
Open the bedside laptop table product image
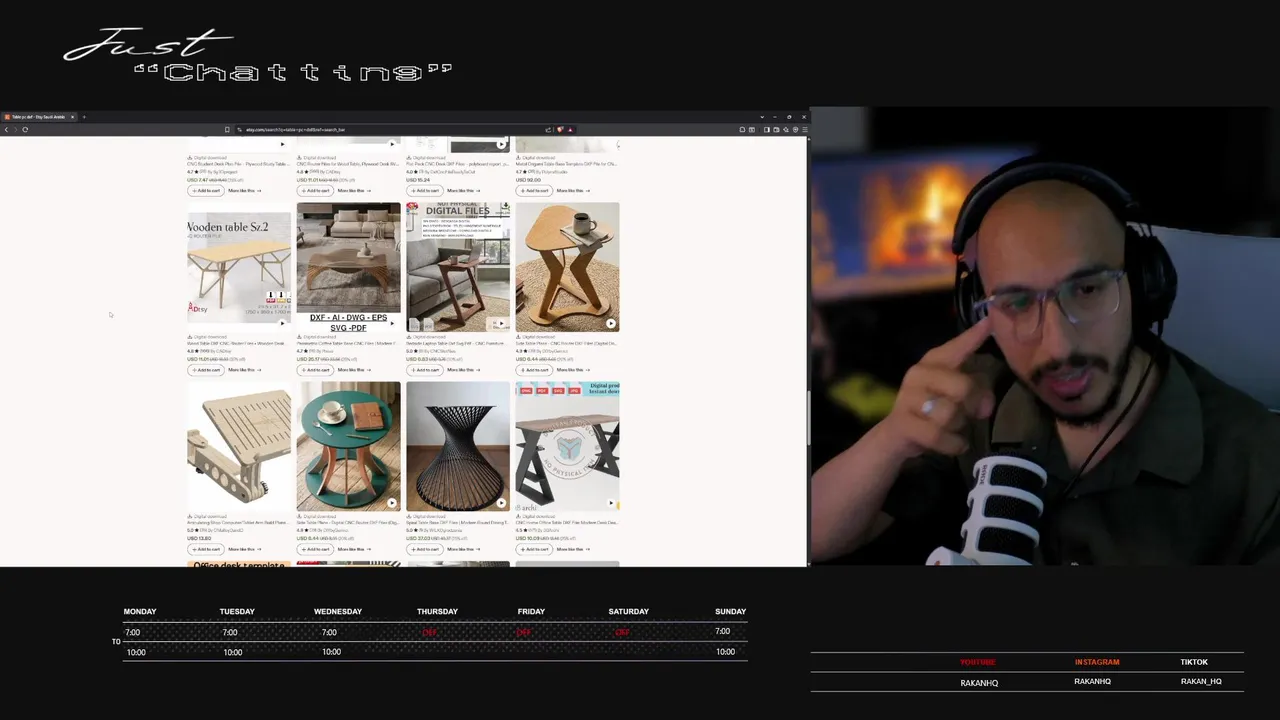458,267
